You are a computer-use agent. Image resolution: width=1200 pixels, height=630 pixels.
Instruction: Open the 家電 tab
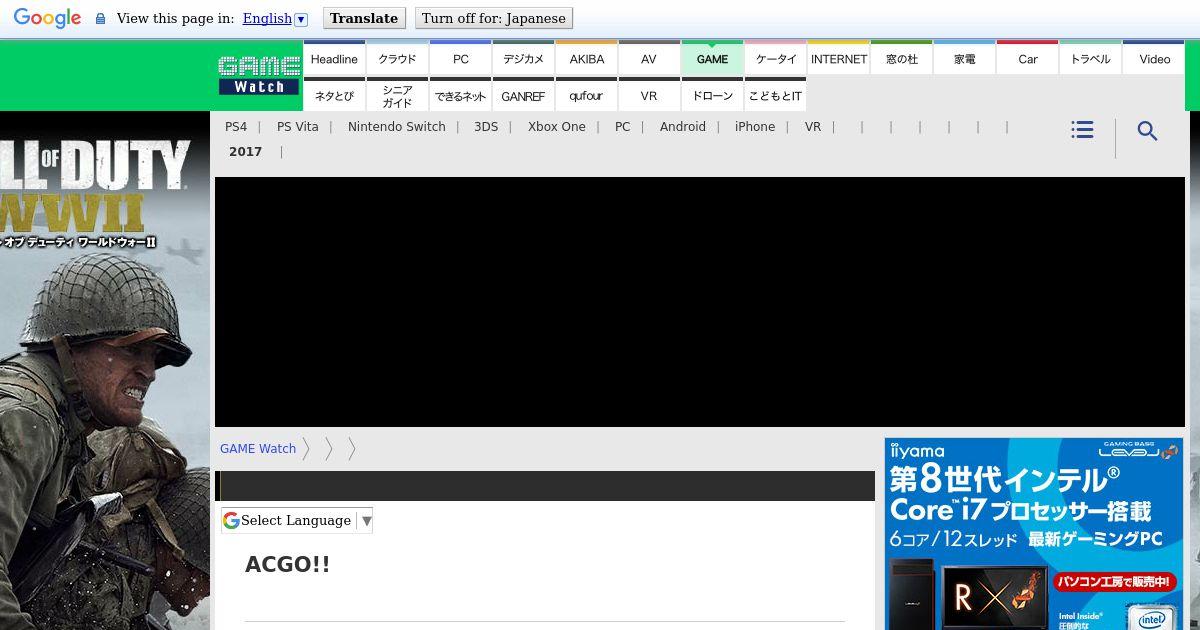965,58
